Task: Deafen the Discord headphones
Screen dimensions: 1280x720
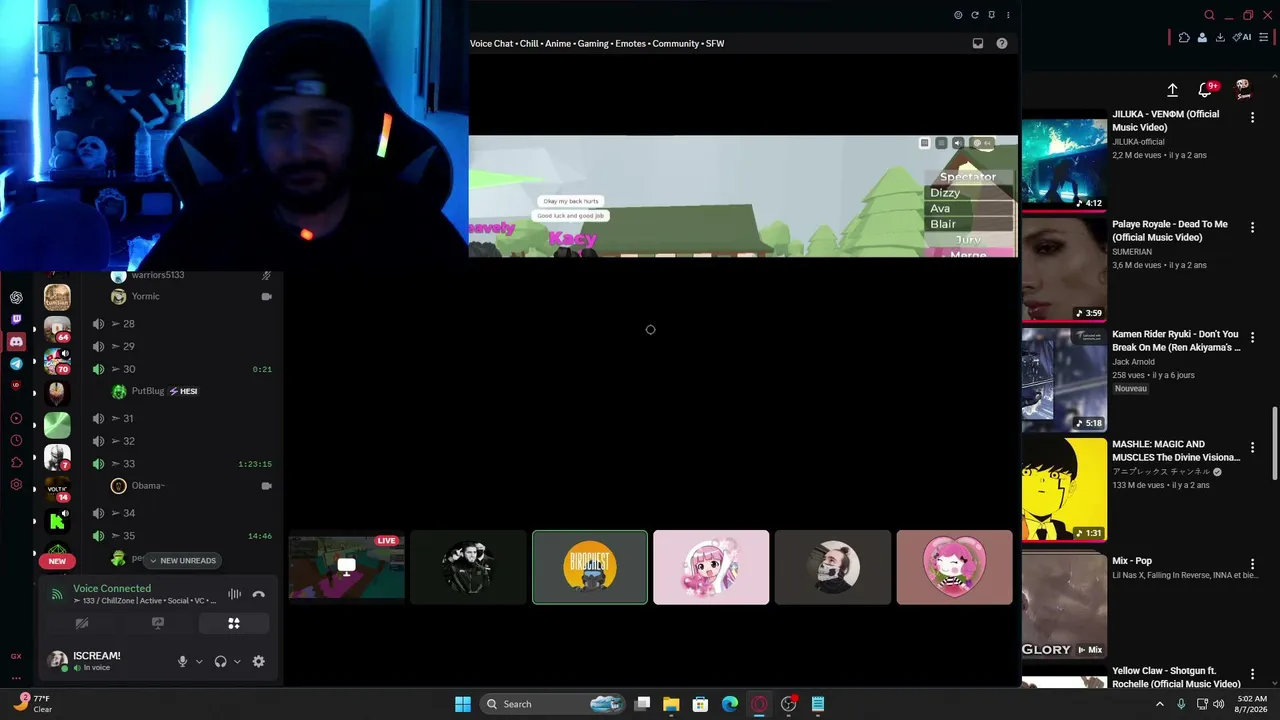Action: 220,661
